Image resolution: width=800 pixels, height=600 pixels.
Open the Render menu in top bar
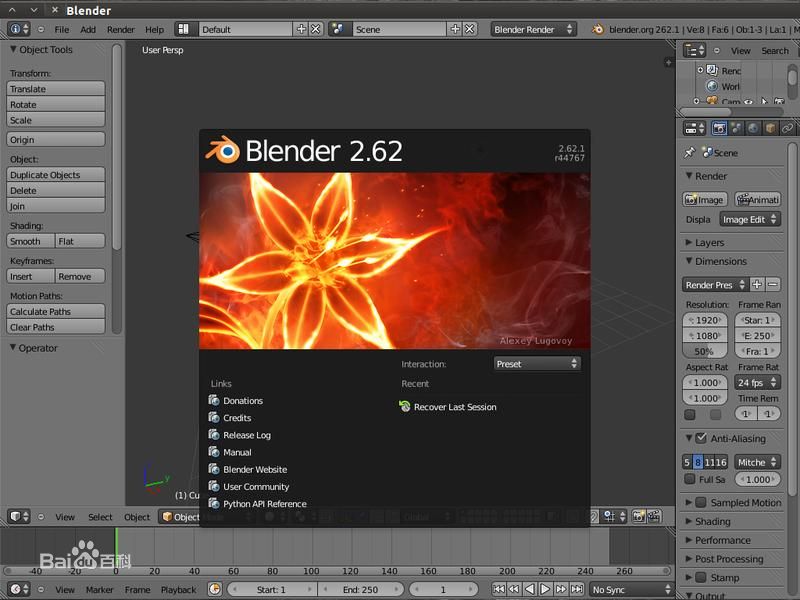coord(121,29)
